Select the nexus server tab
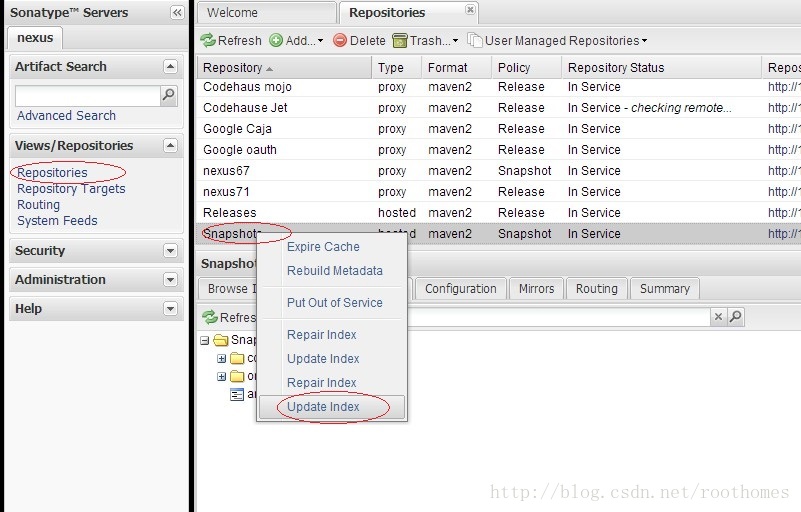Screen dimensions: 801x512 [35, 38]
